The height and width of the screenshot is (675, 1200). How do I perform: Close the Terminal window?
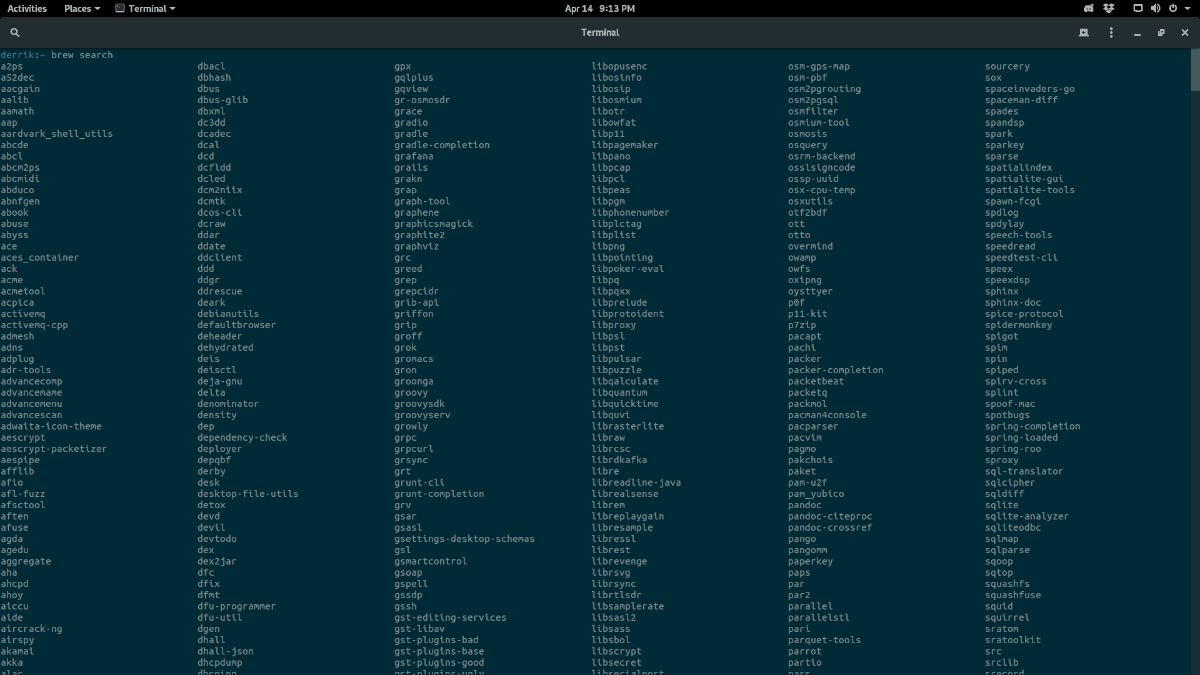tap(1184, 33)
